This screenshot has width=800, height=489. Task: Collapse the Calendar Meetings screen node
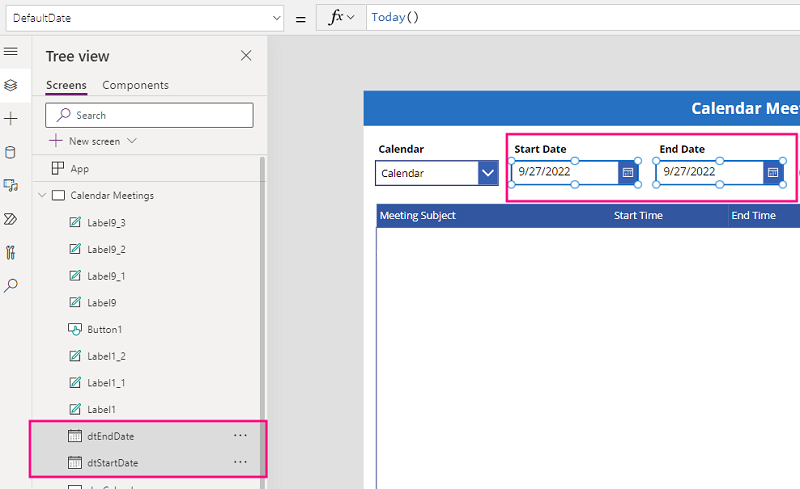tap(42, 195)
